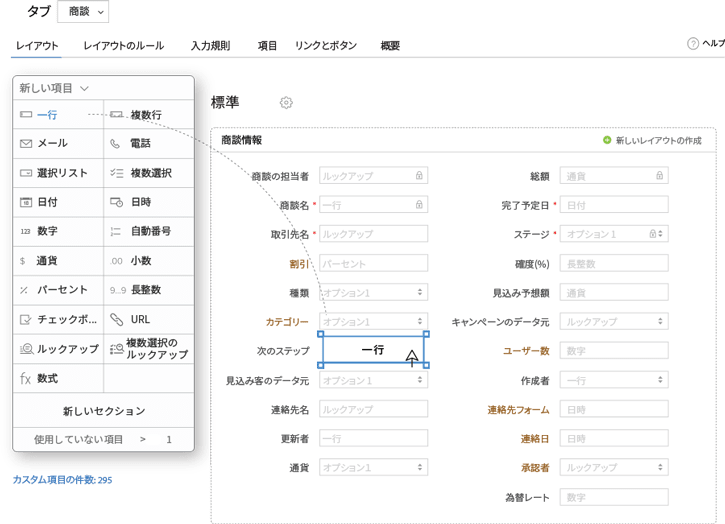
Task: Click the 割引 percent input field
Action: pos(373,263)
